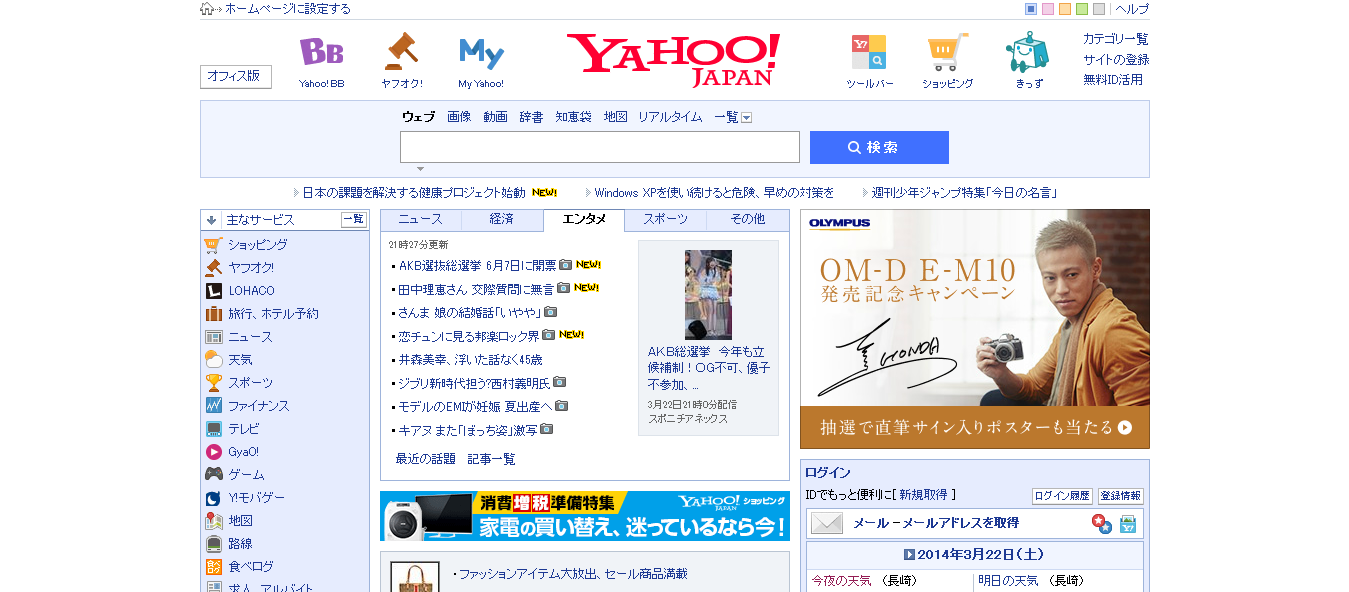Collapse the 主なサービス arrow toggle

pos(211,220)
